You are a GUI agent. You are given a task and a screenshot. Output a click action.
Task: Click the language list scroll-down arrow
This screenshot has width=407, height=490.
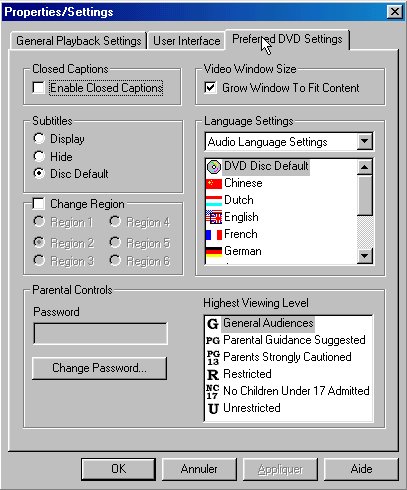364,256
